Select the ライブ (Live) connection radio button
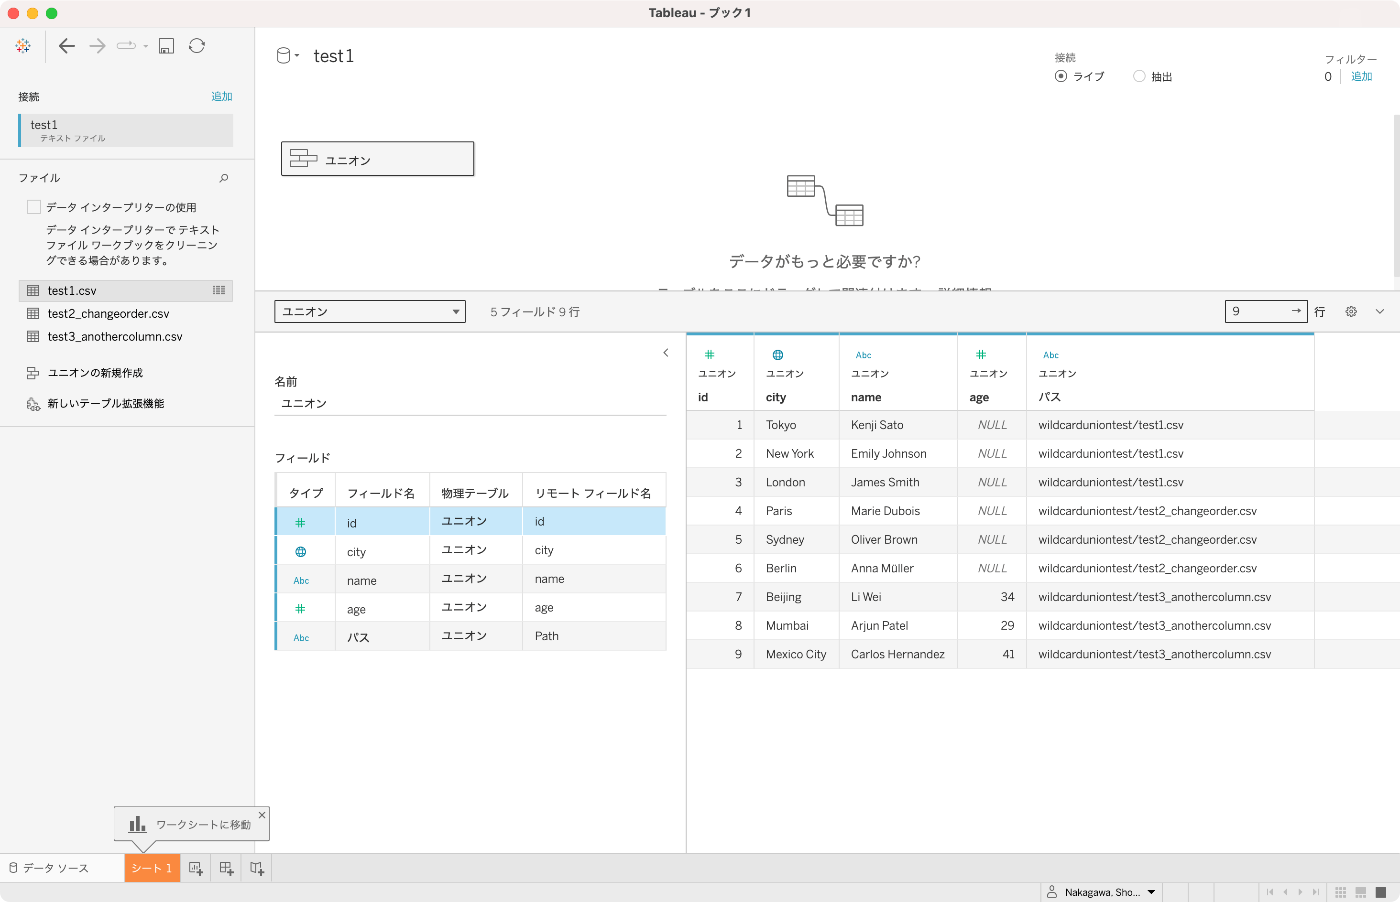 [x=1061, y=76]
